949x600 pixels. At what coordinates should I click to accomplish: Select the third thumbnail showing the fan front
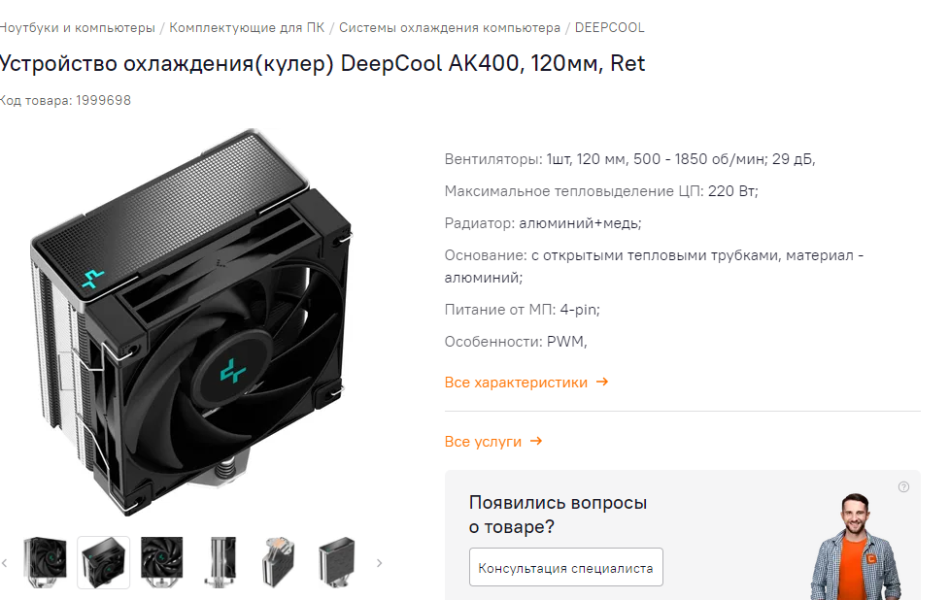click(x=162, y=562)
